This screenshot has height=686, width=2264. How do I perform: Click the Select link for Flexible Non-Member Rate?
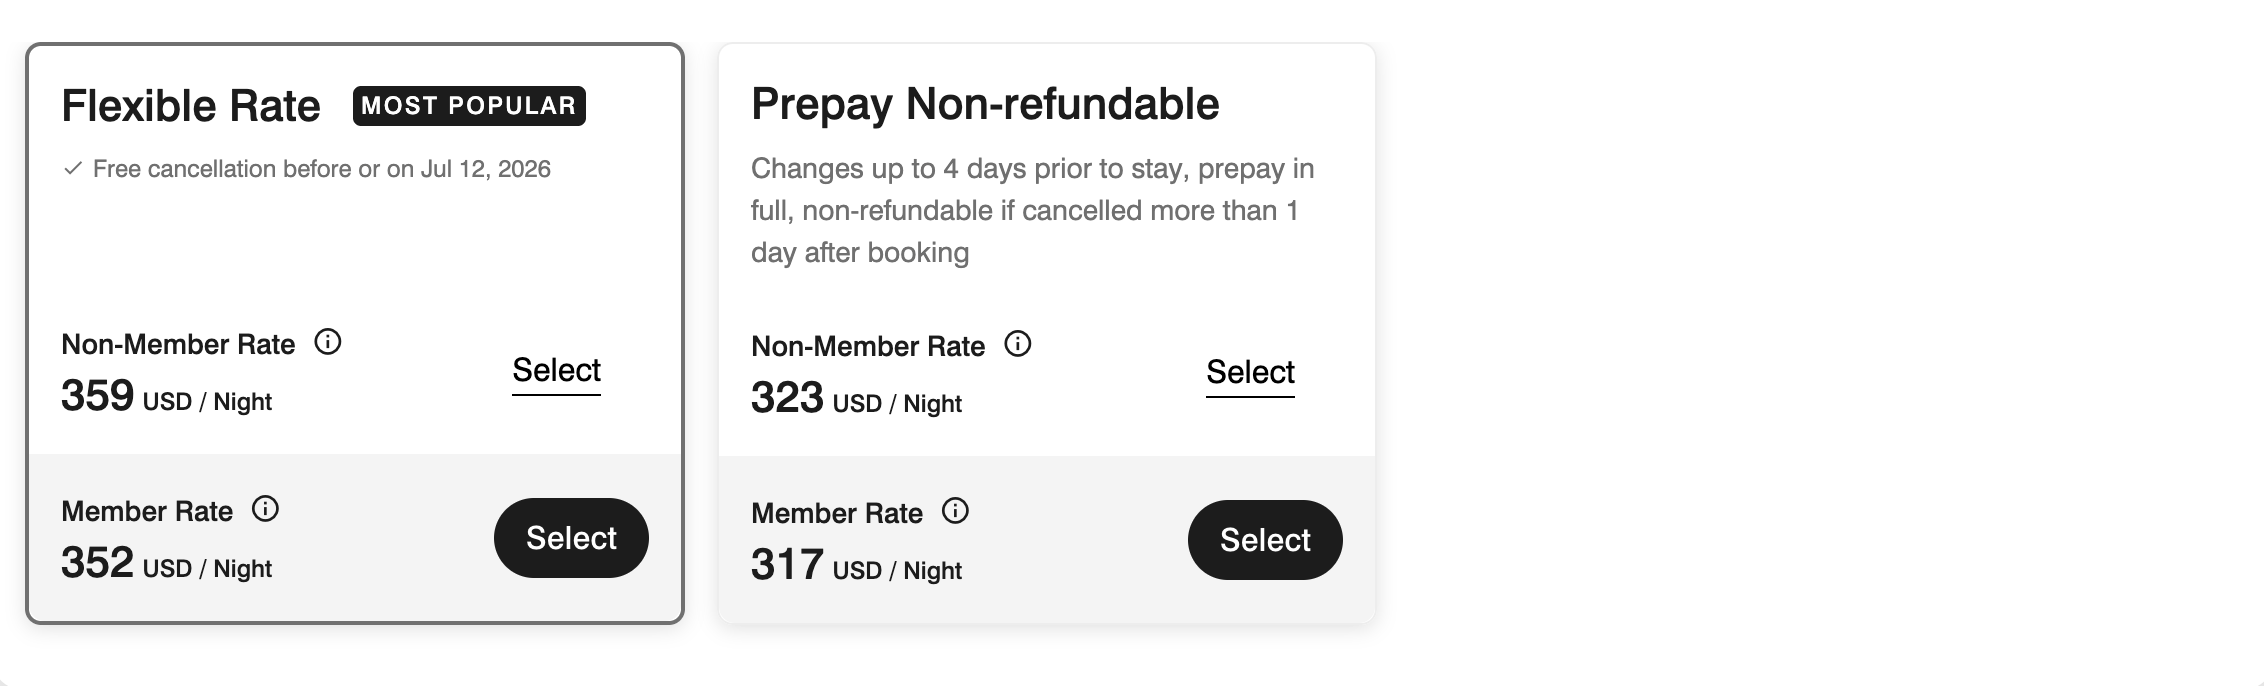[x=557, y=371]
